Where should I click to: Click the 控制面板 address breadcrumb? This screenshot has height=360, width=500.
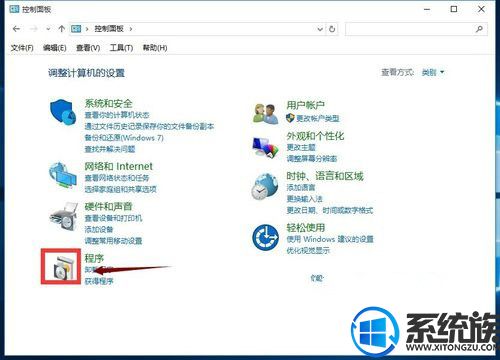click(109, 29)
